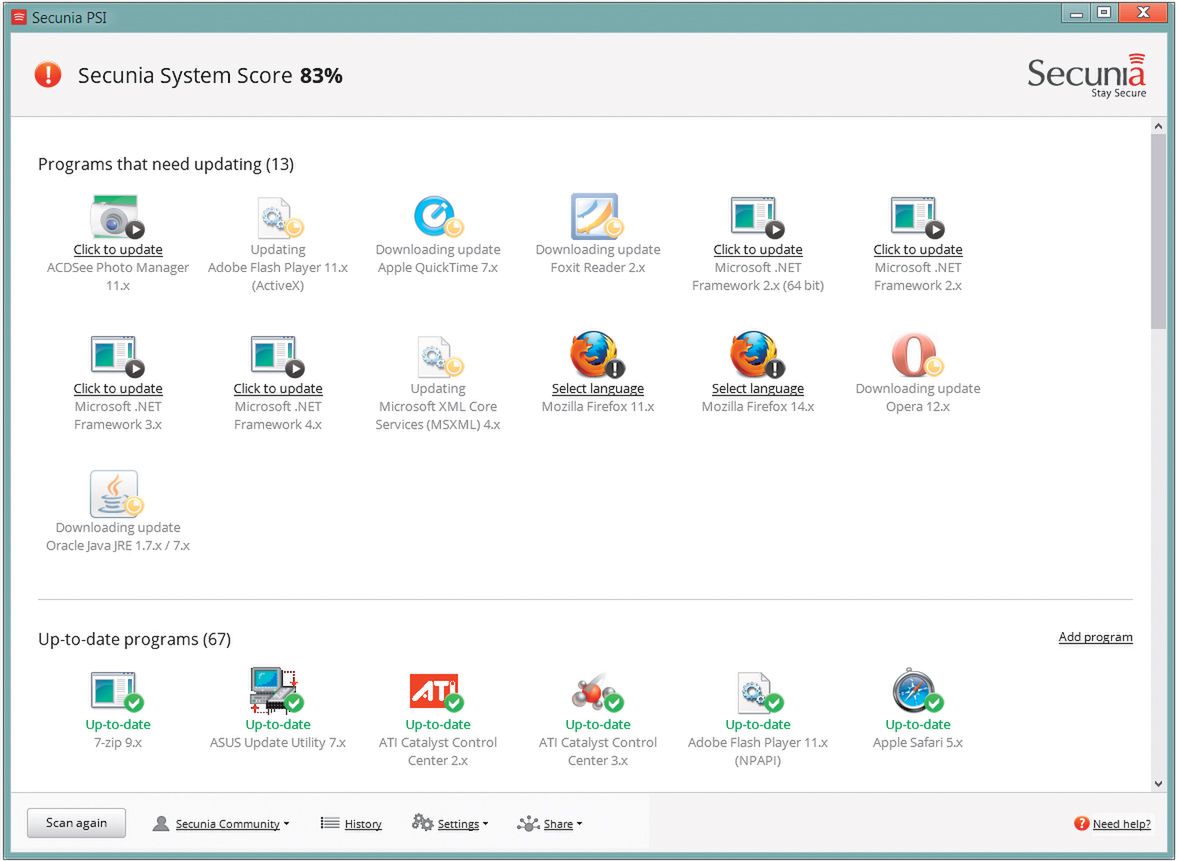Viewport: 1179px width, 861px height.
Task: Click Downloading update text for Apple QuickTime
Action: tap(438, 250)
